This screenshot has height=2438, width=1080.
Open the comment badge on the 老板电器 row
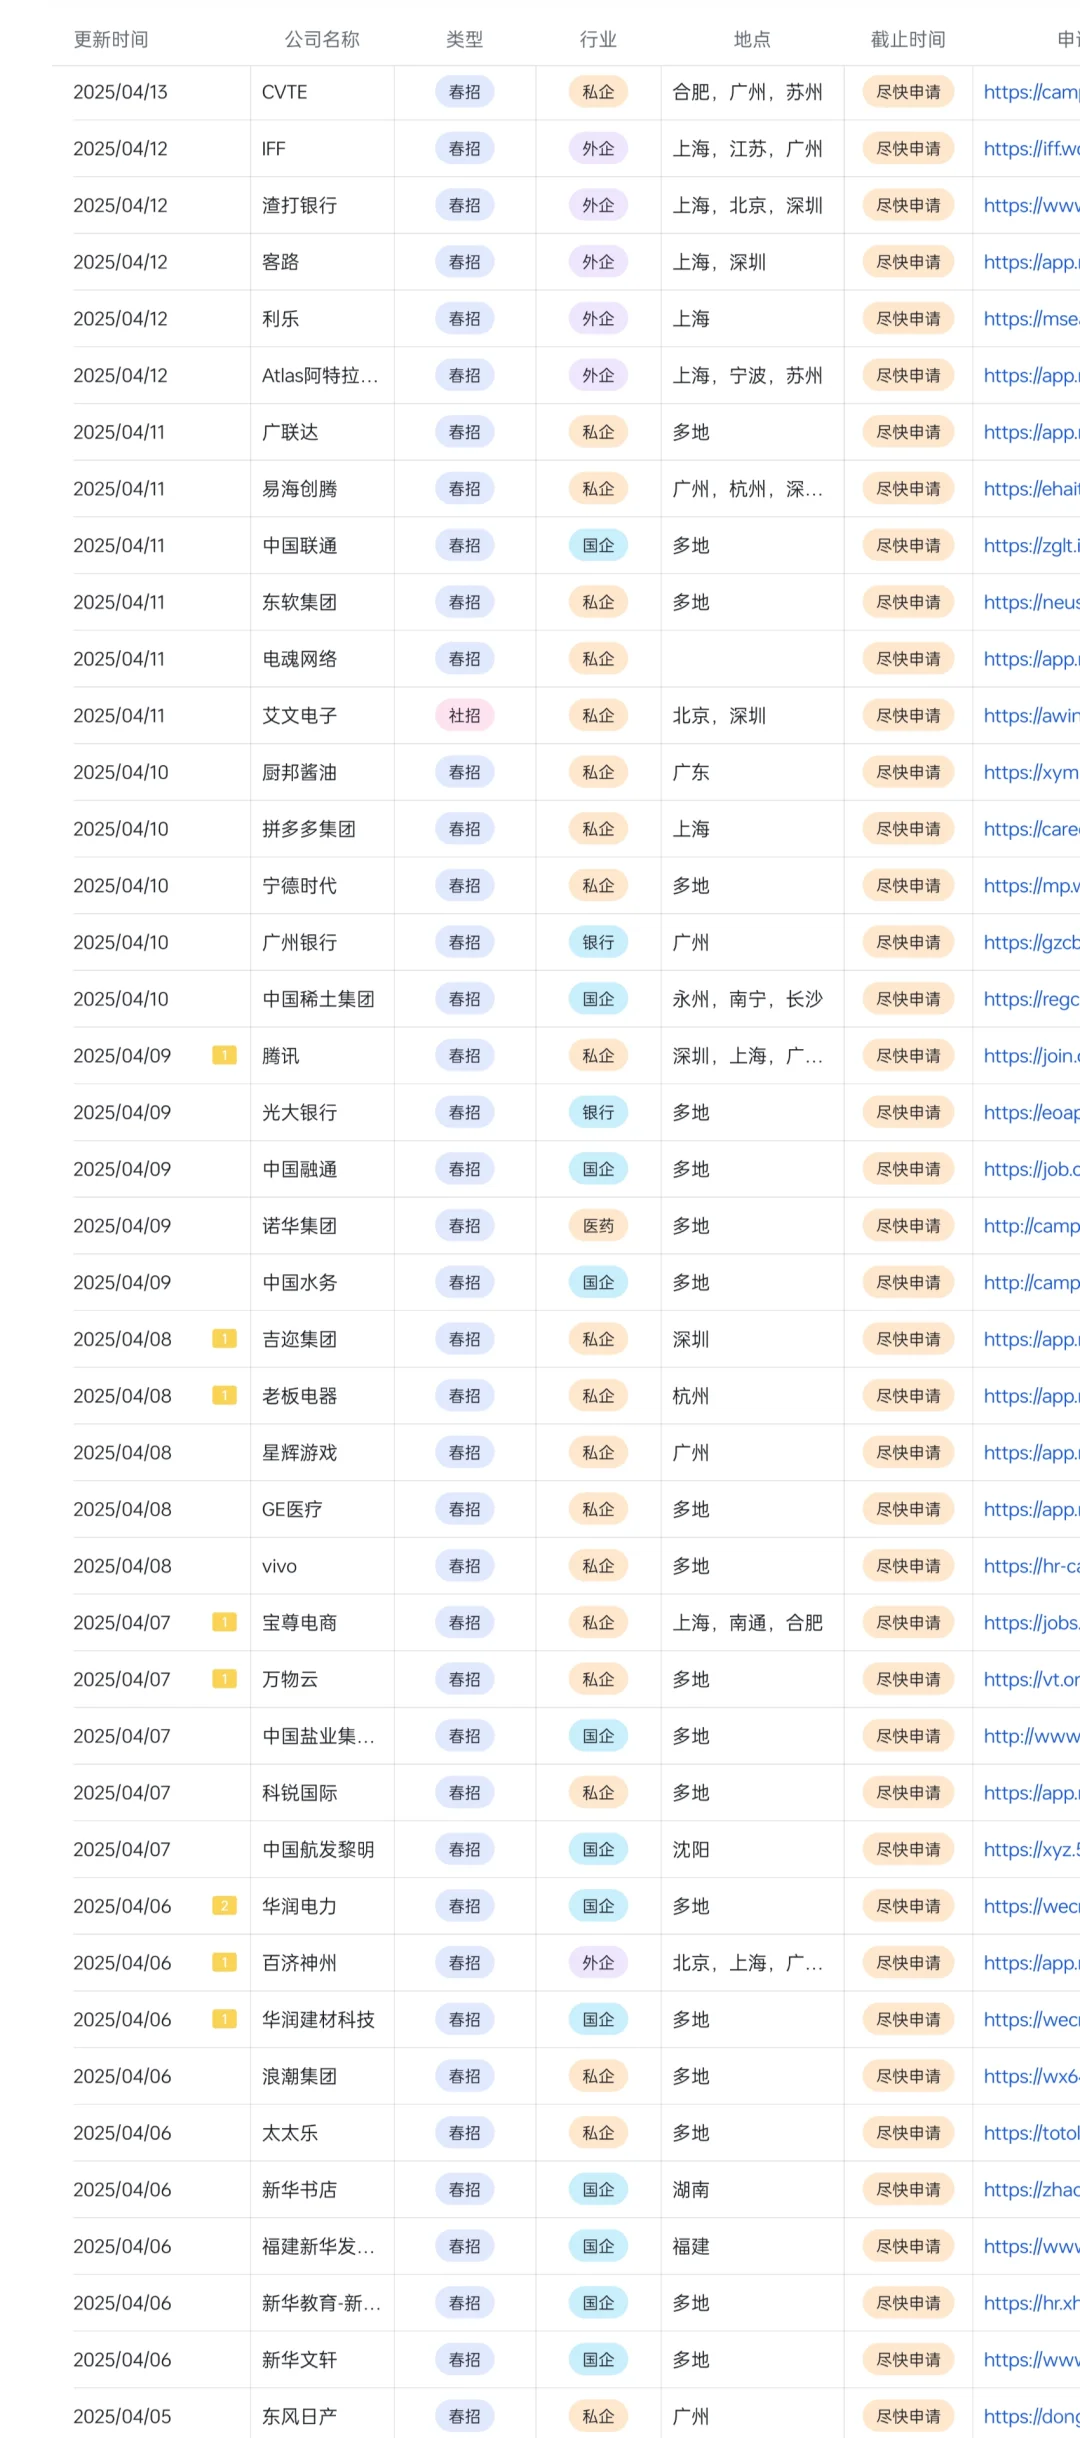[224, 1395]
